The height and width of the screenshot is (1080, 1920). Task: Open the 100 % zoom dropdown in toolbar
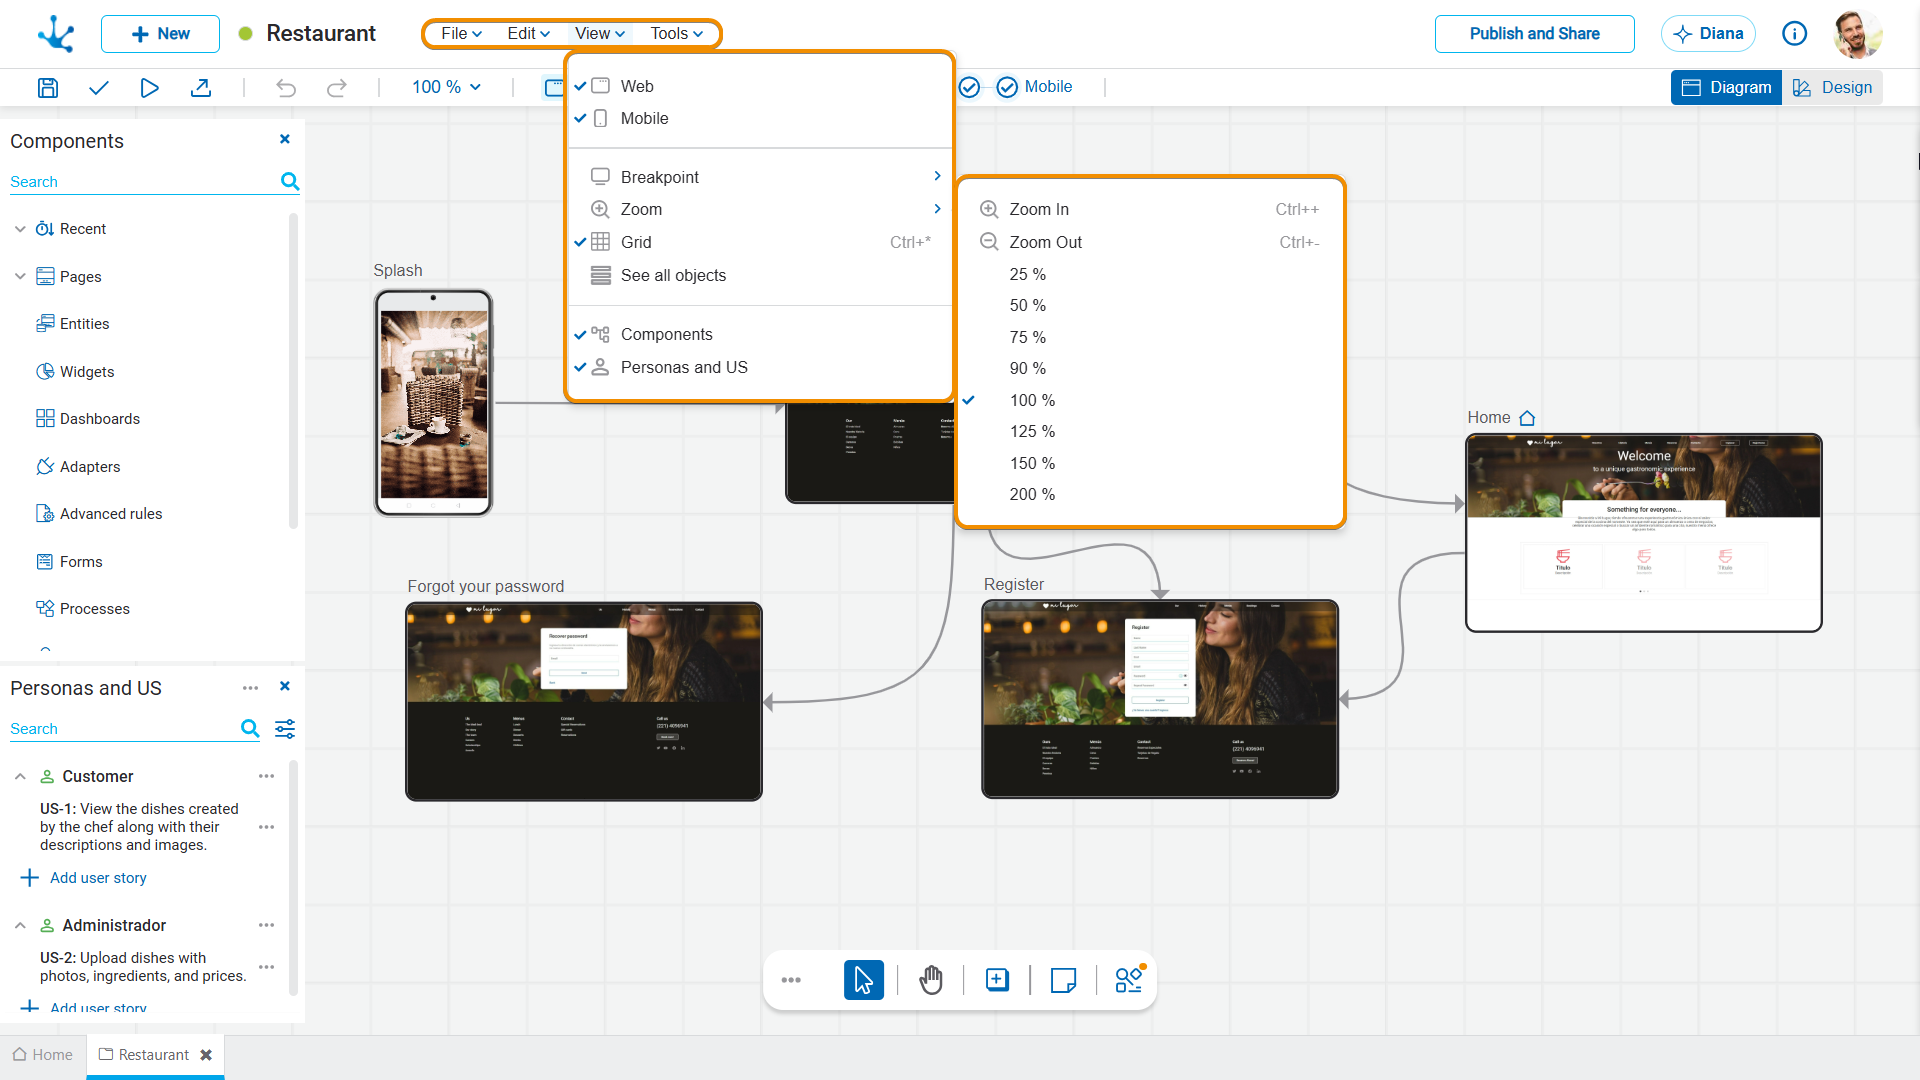click(446, 87)
